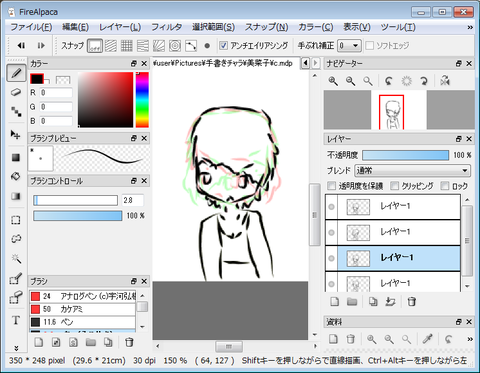Enable crisscross grid snap
This screenshot has width=480, height=373.
point(127,46)
